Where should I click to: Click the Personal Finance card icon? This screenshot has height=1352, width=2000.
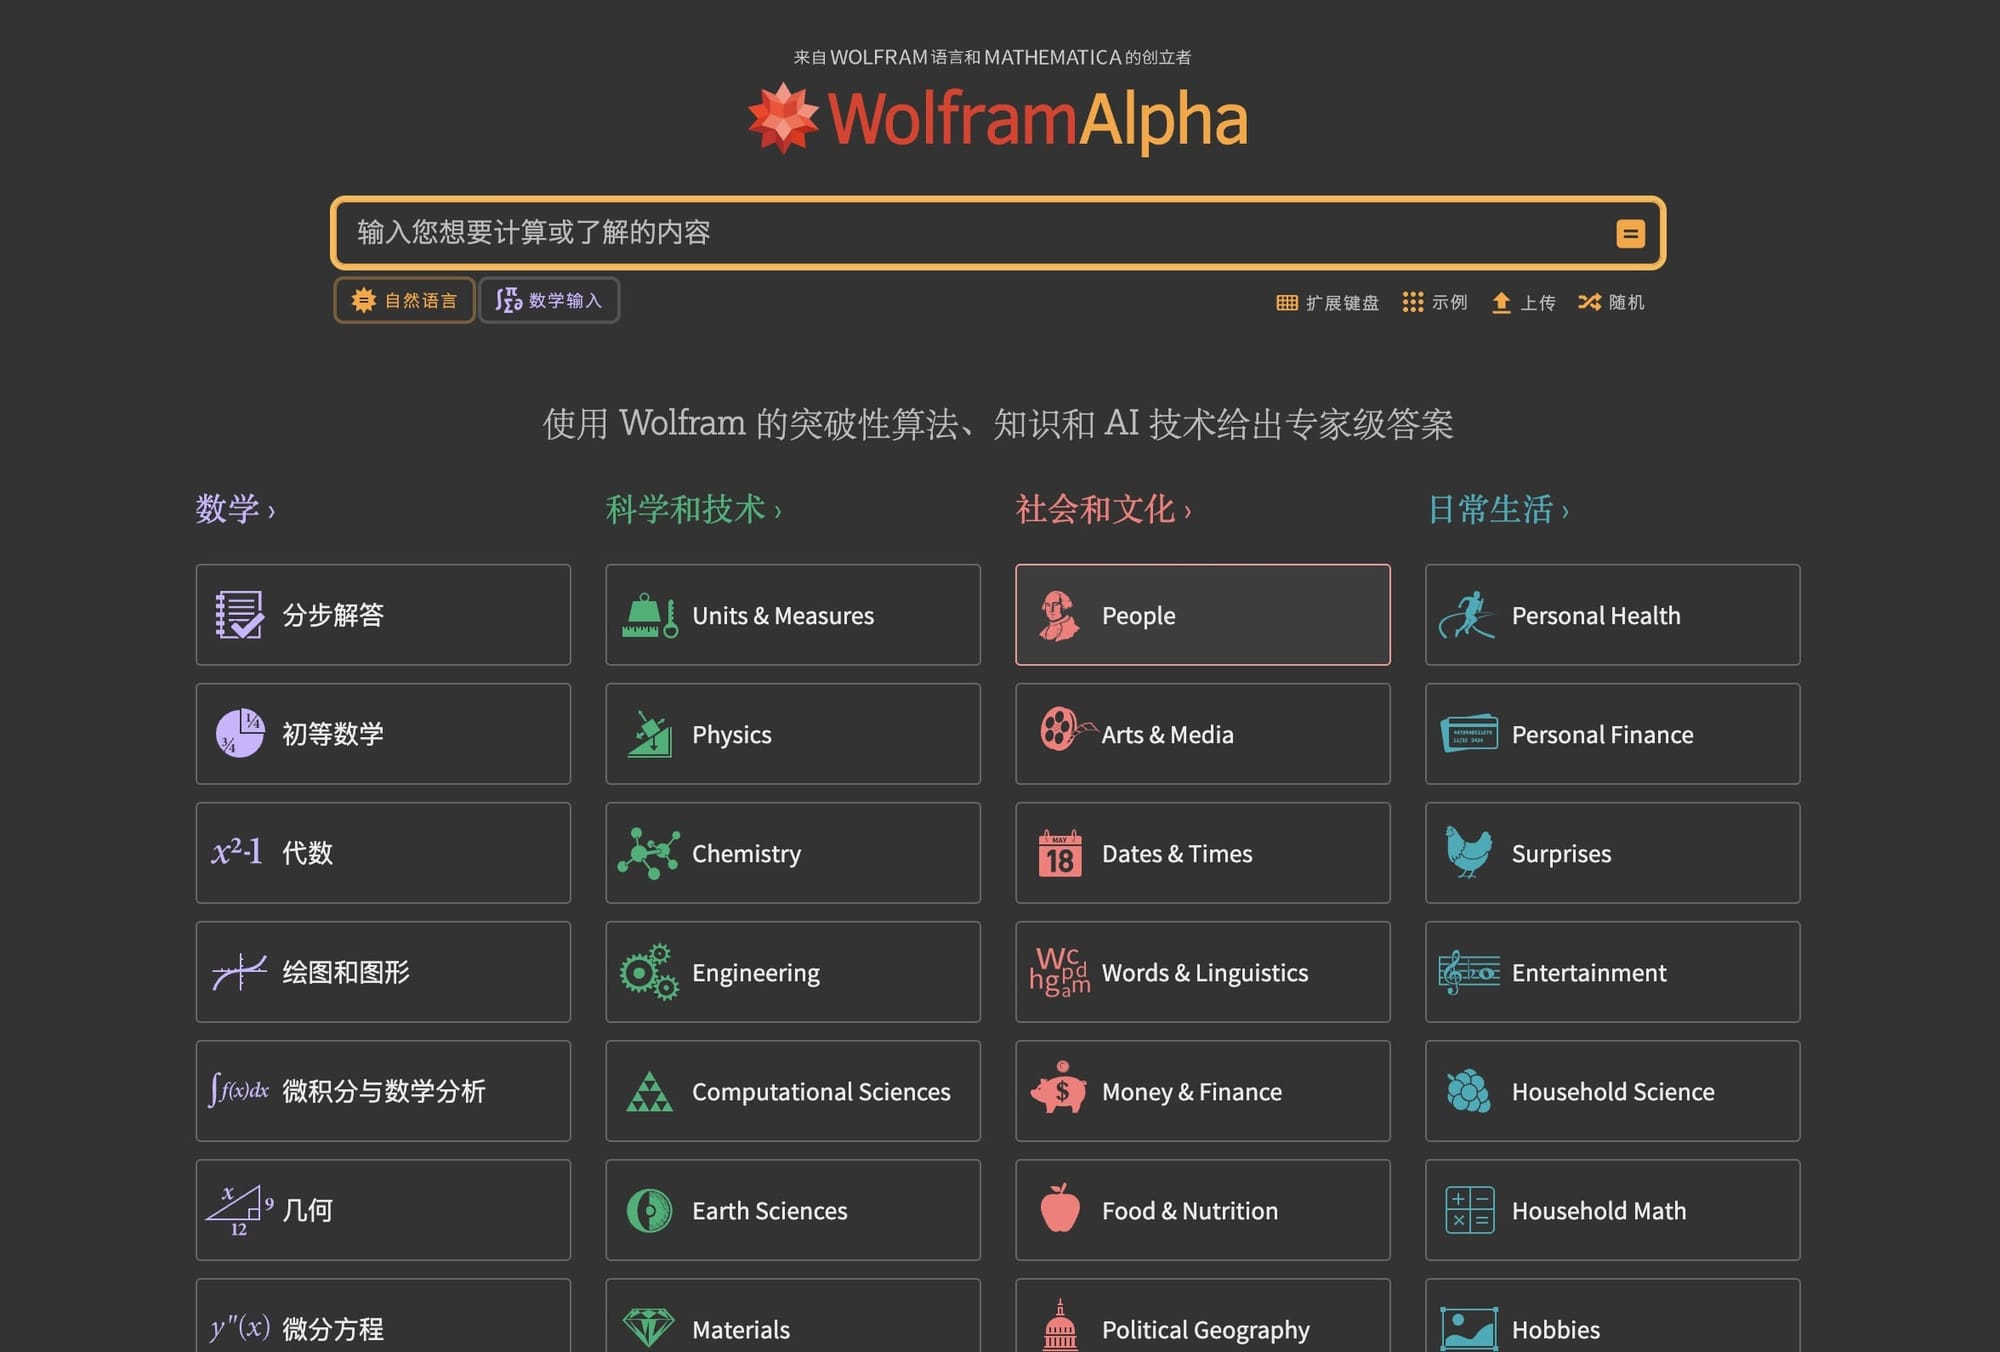point(1469,733)
